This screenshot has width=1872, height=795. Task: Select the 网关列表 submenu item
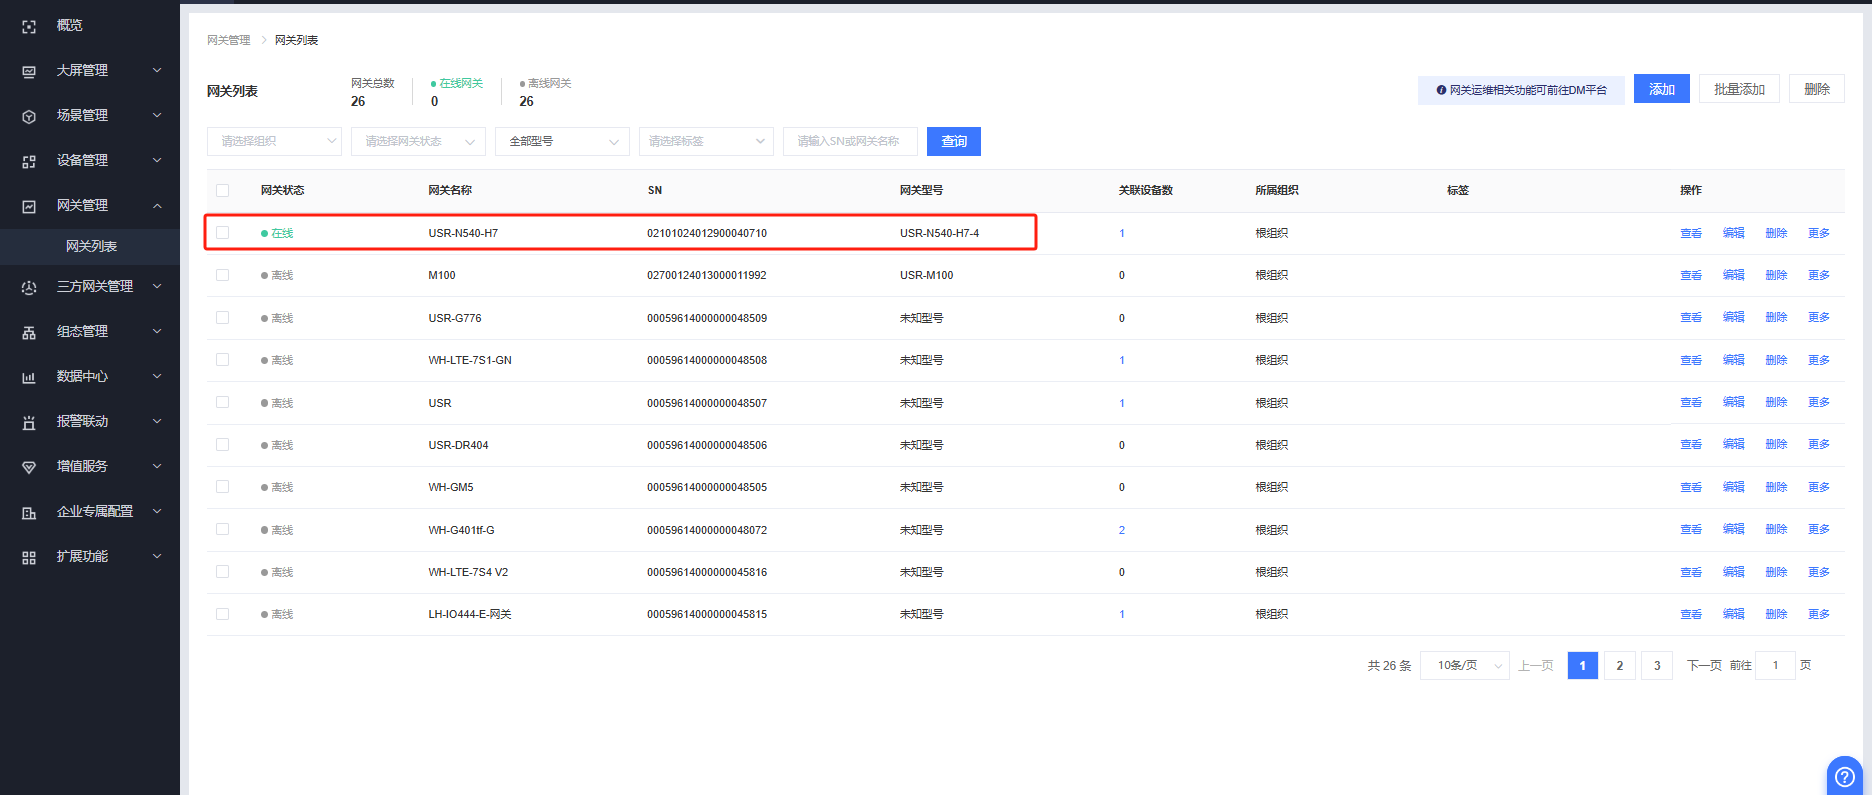pos(91,246)
